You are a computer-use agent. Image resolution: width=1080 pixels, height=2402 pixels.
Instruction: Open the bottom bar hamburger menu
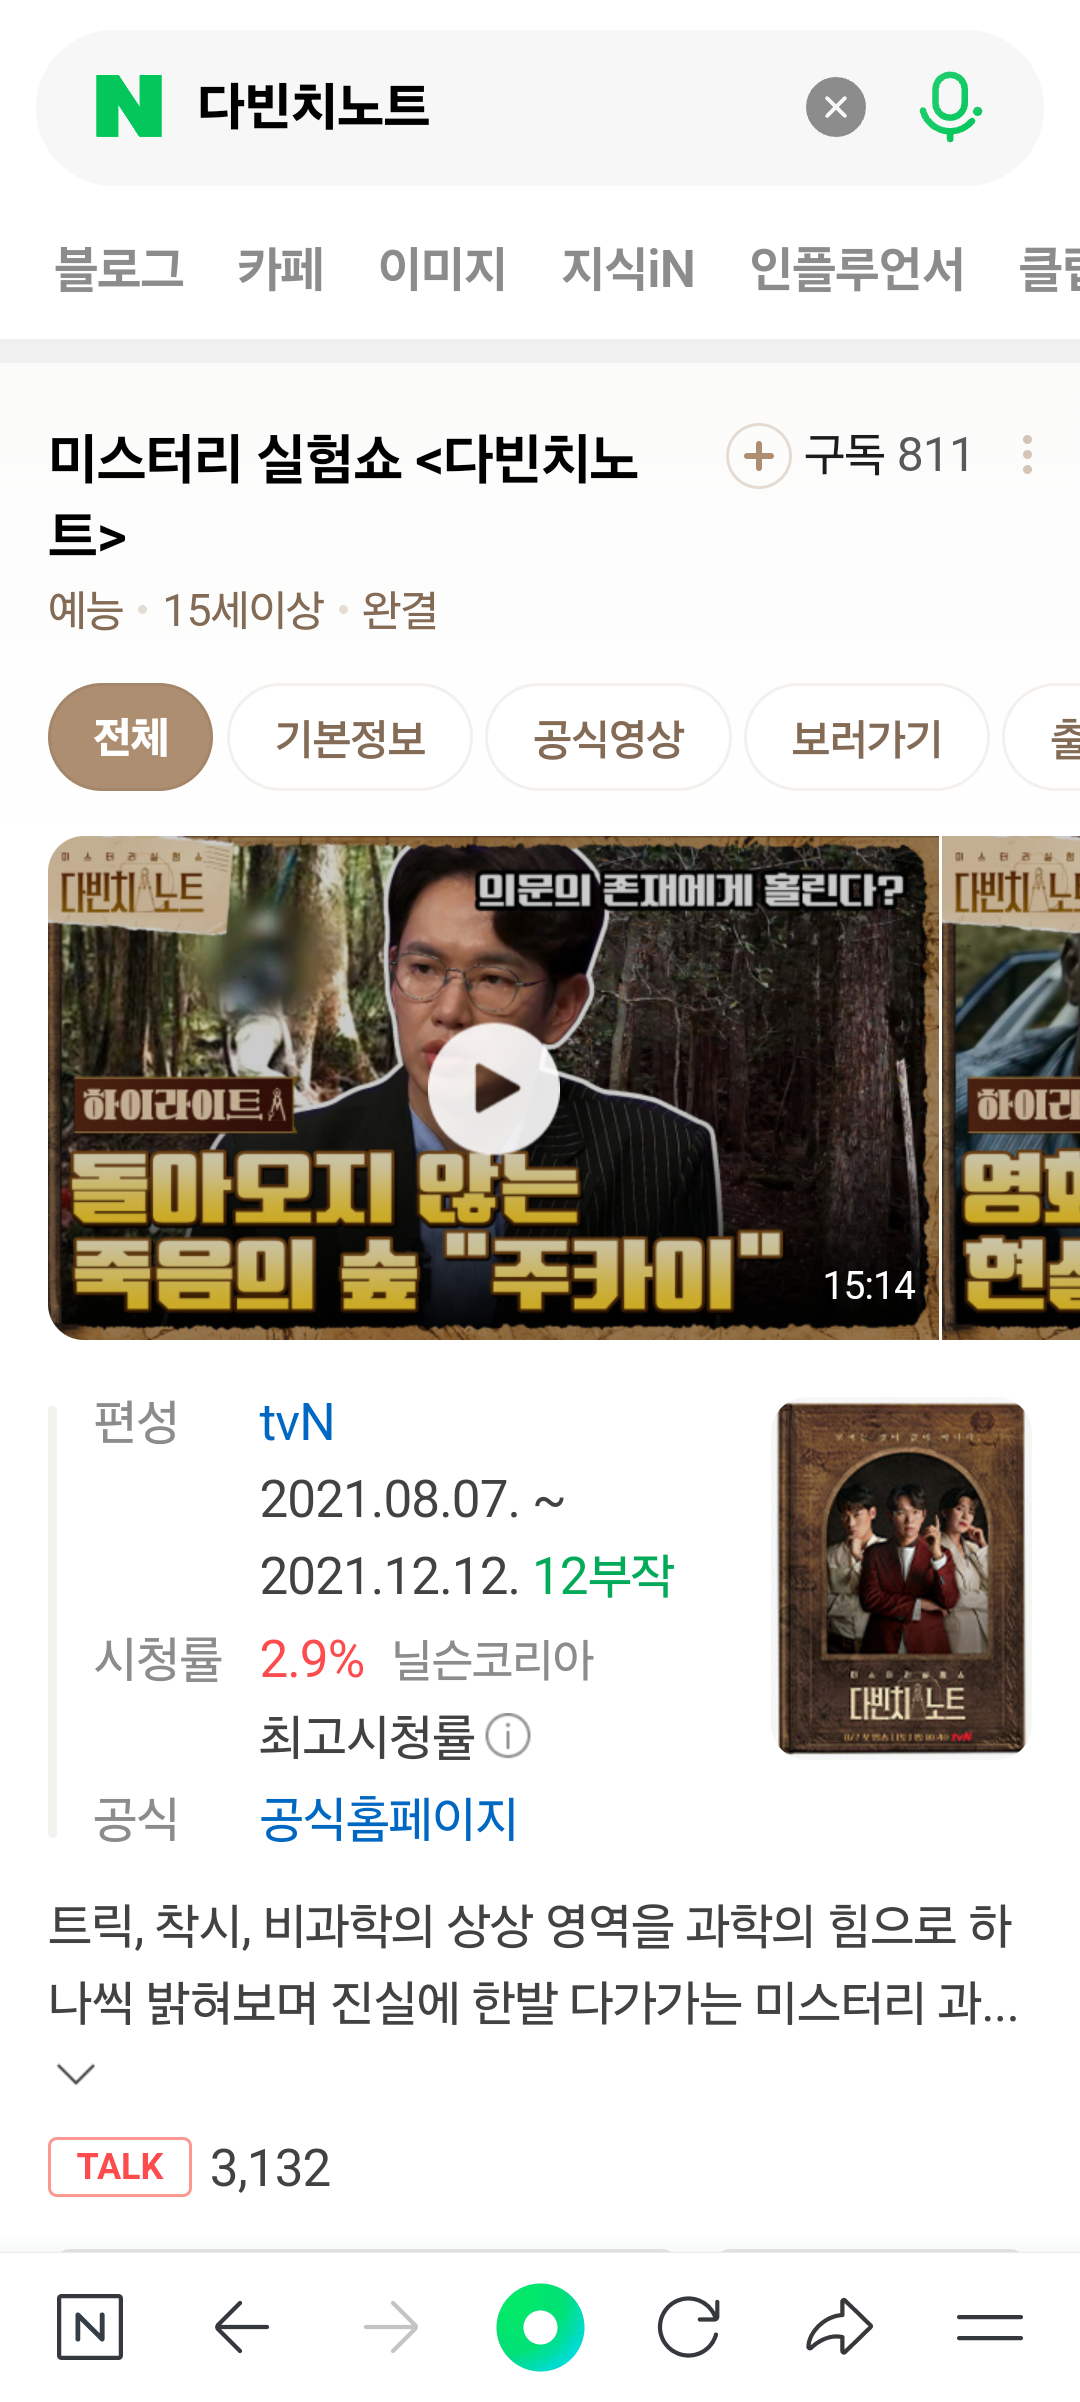(x=989, y=2327)
